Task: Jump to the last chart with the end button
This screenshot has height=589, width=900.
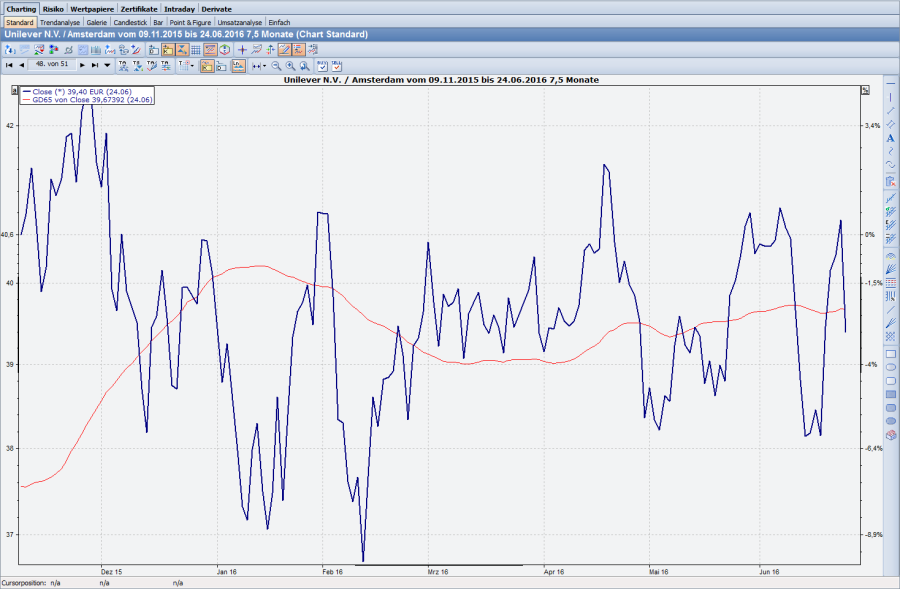Action: pyautogui.click(x=94, y=66)
